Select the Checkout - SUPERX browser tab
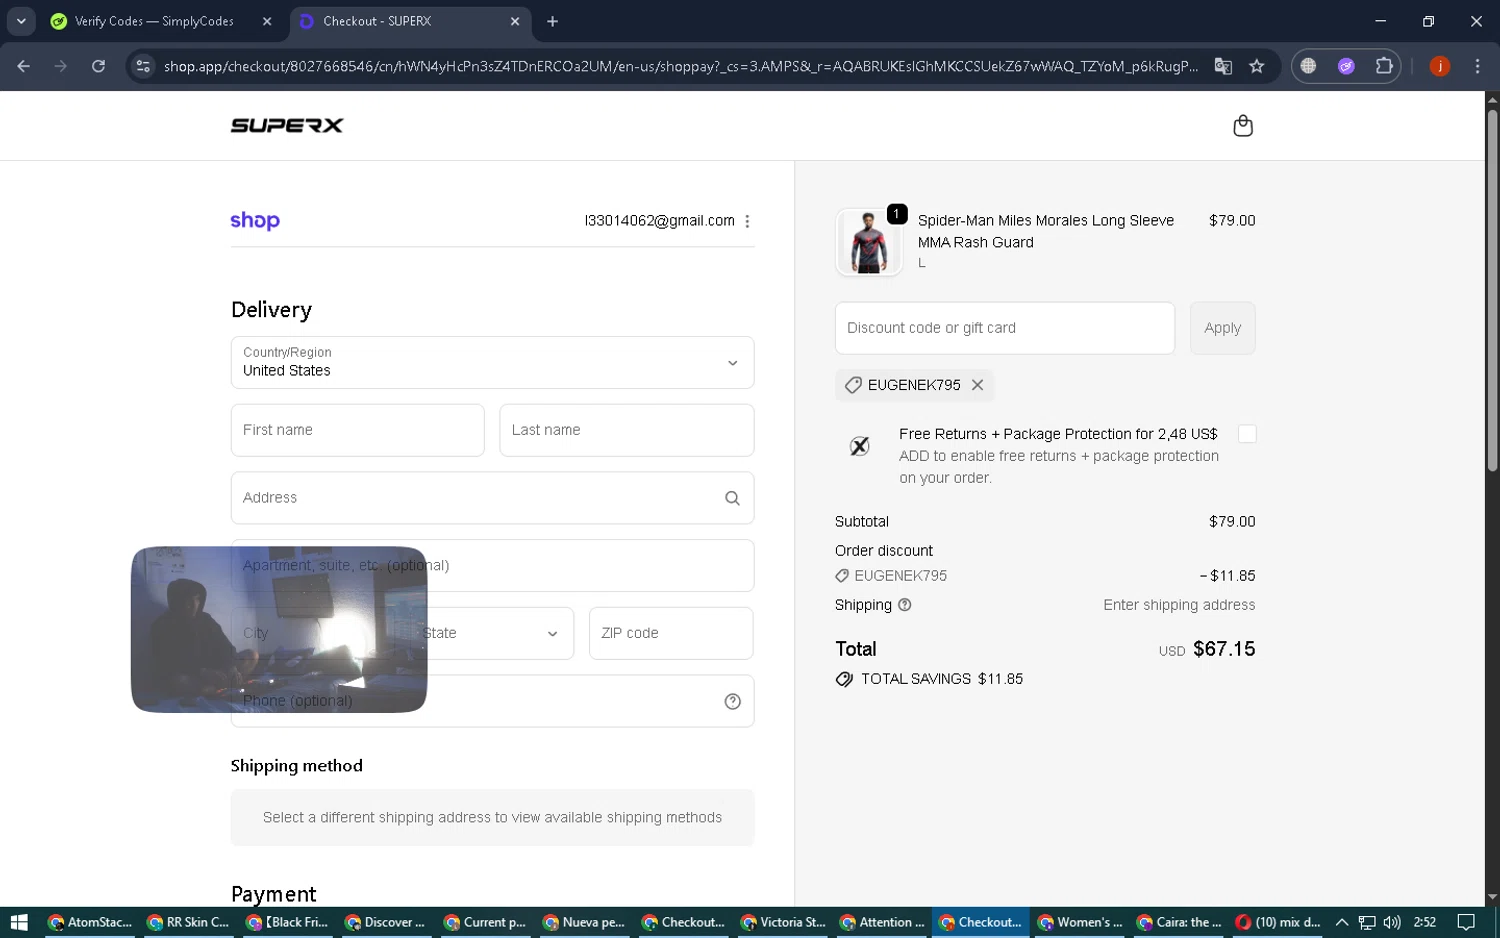The width and height of the screenshot is (1500, 938). [411, 21]
